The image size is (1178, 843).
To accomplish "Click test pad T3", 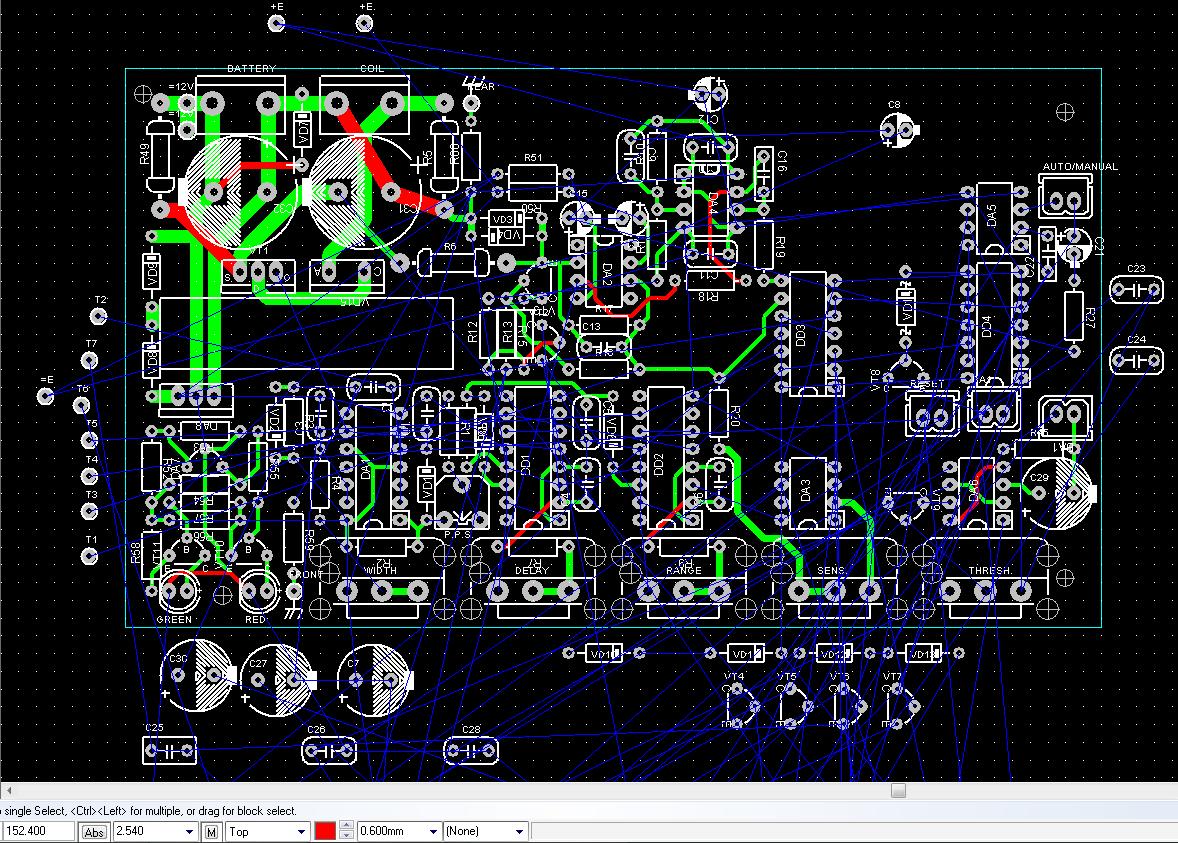I will tap(89, 512).
